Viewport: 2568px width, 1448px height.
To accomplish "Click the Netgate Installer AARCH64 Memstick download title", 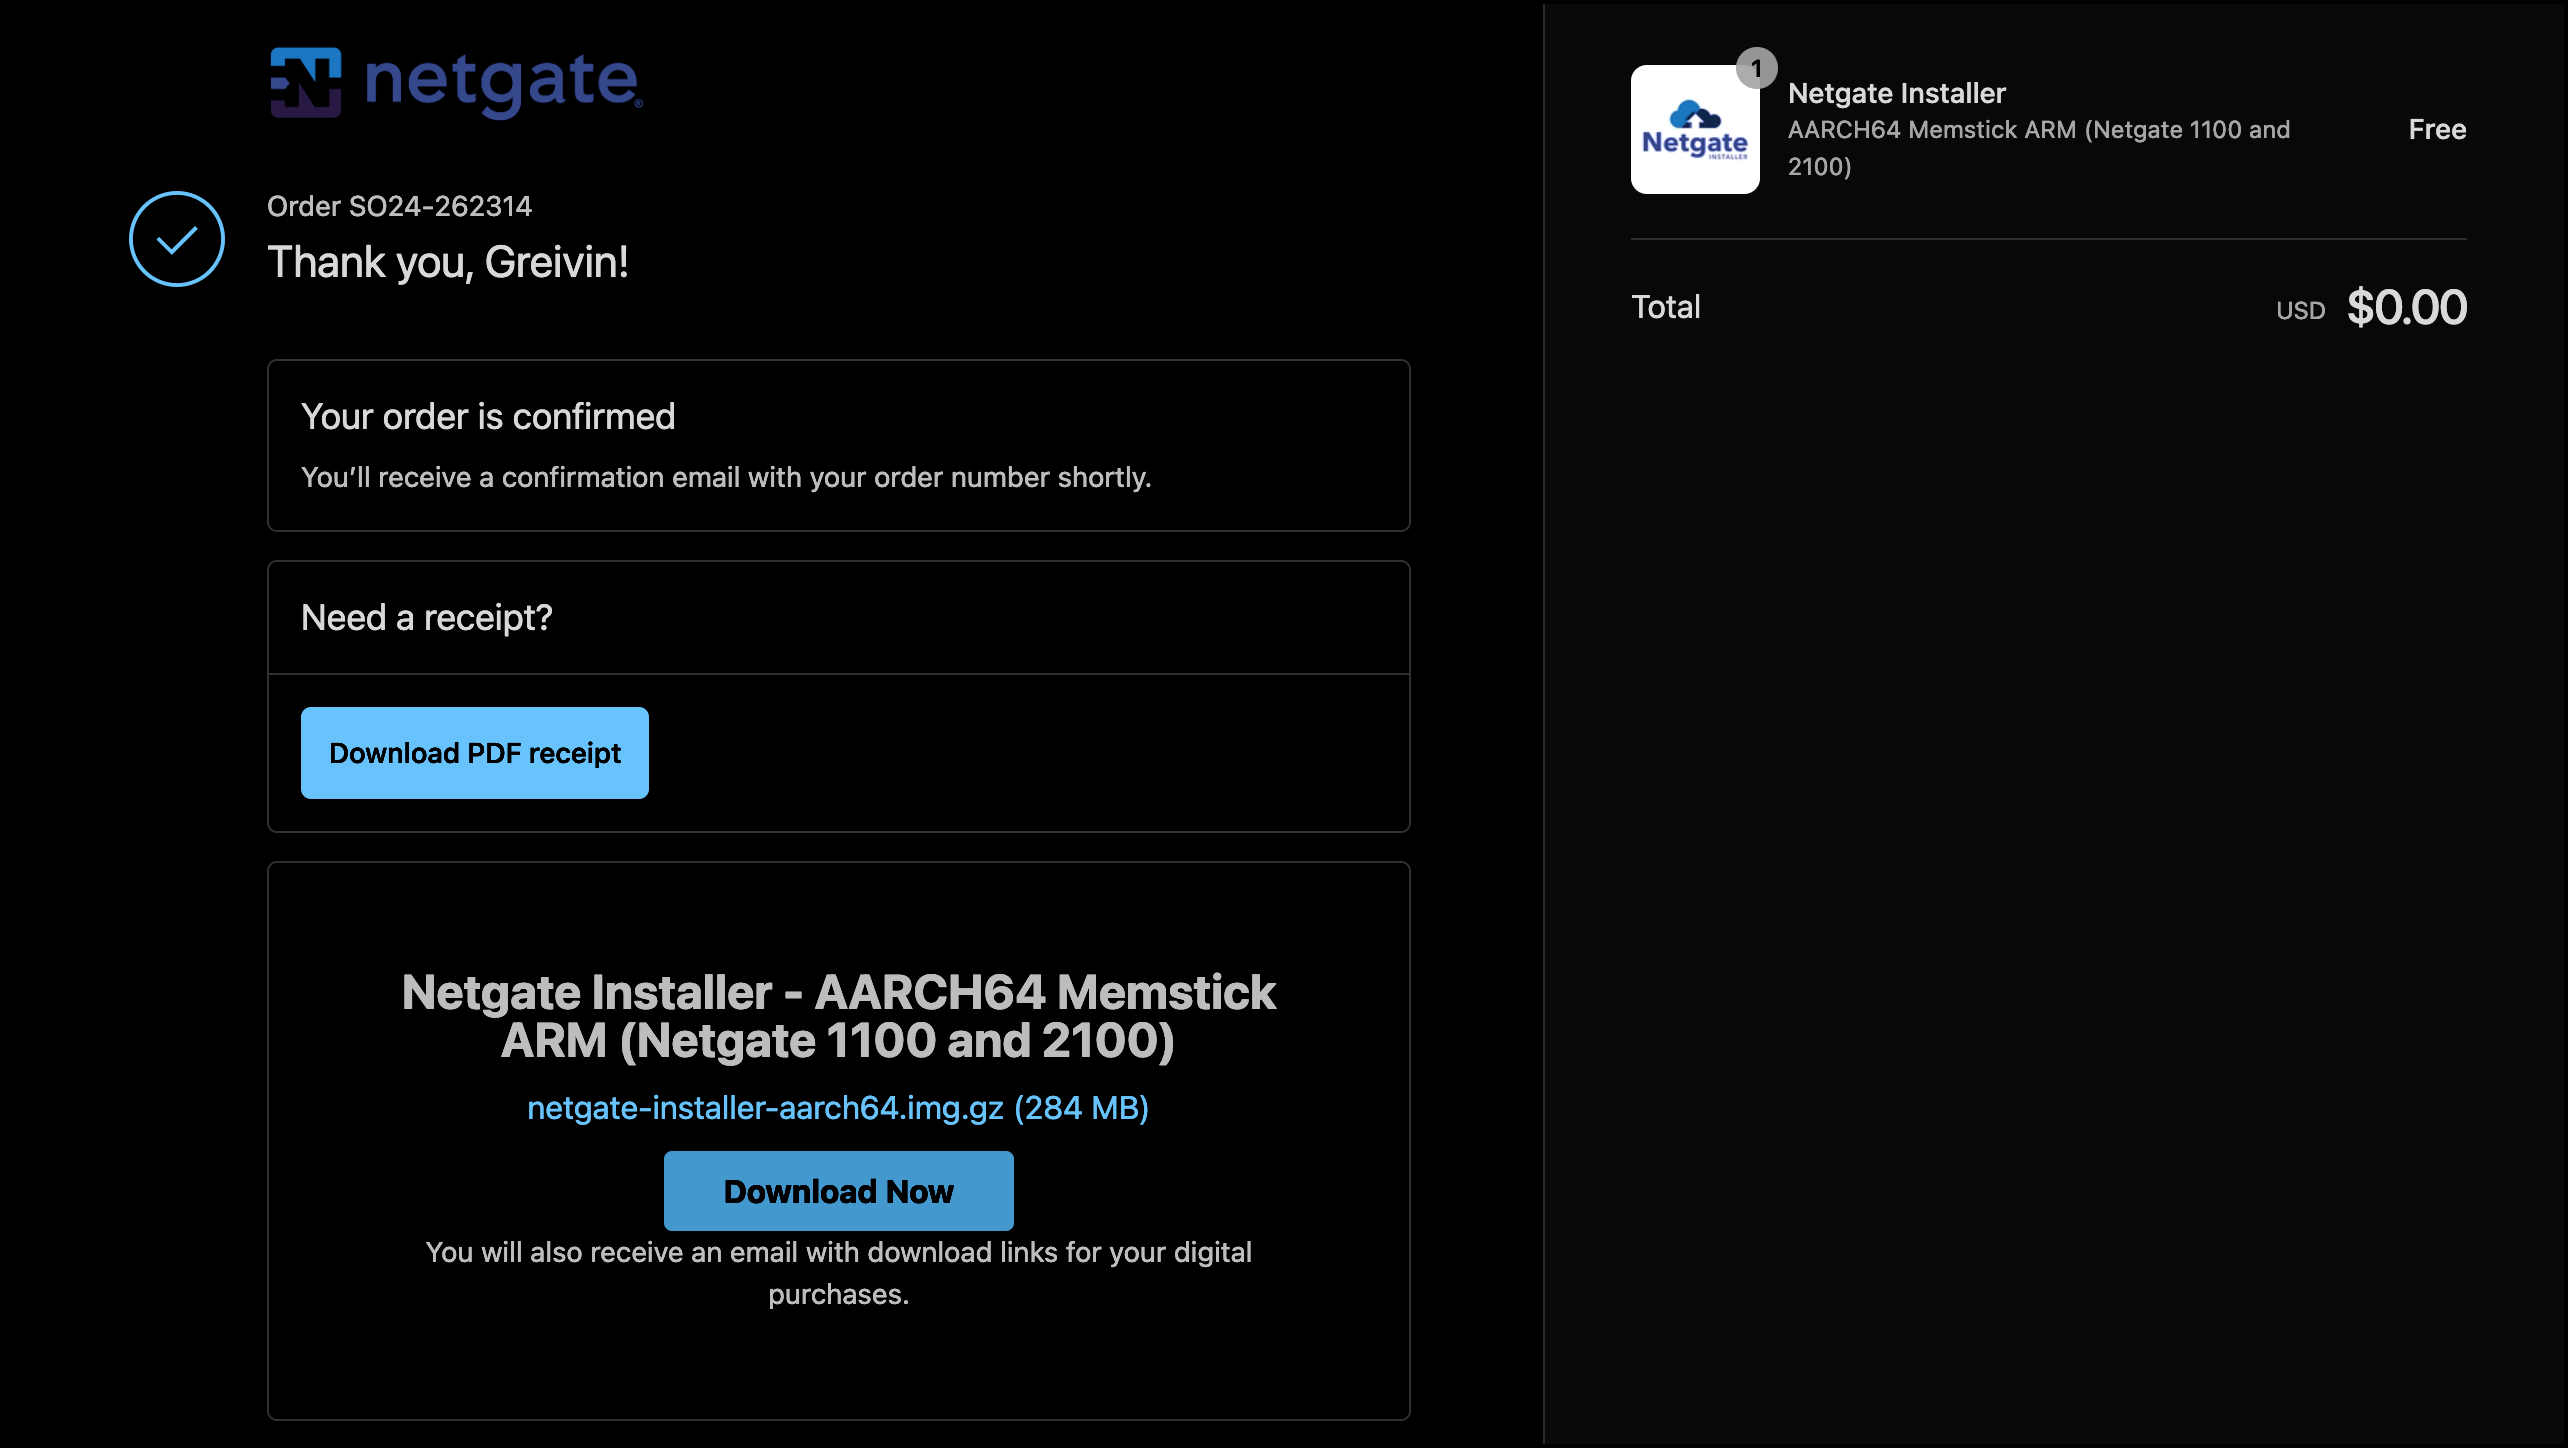I will [x=838, y=1016].
